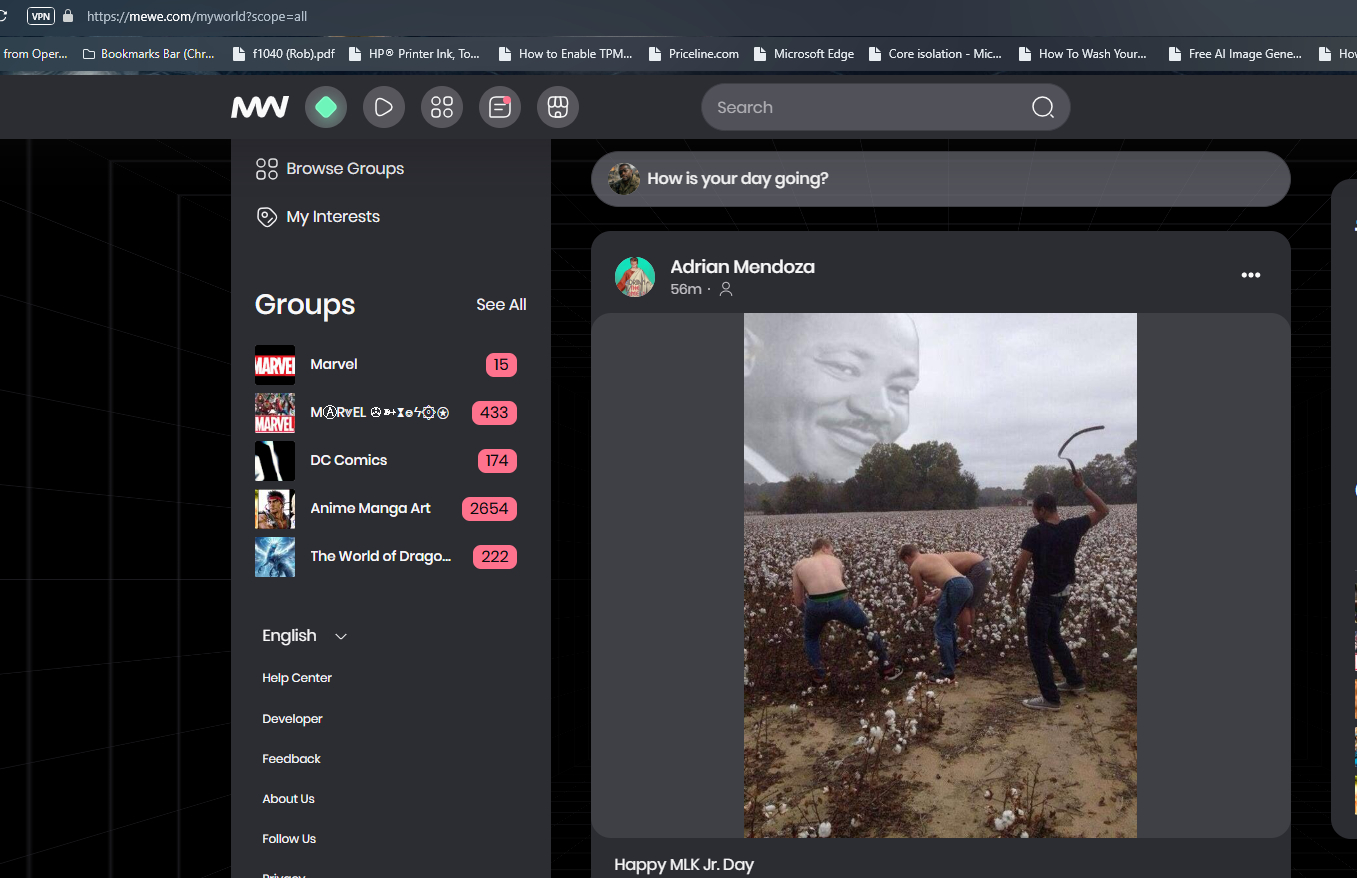Open the Anime Manga Art group
The image size is (1357, 878).
pos(370,508)
